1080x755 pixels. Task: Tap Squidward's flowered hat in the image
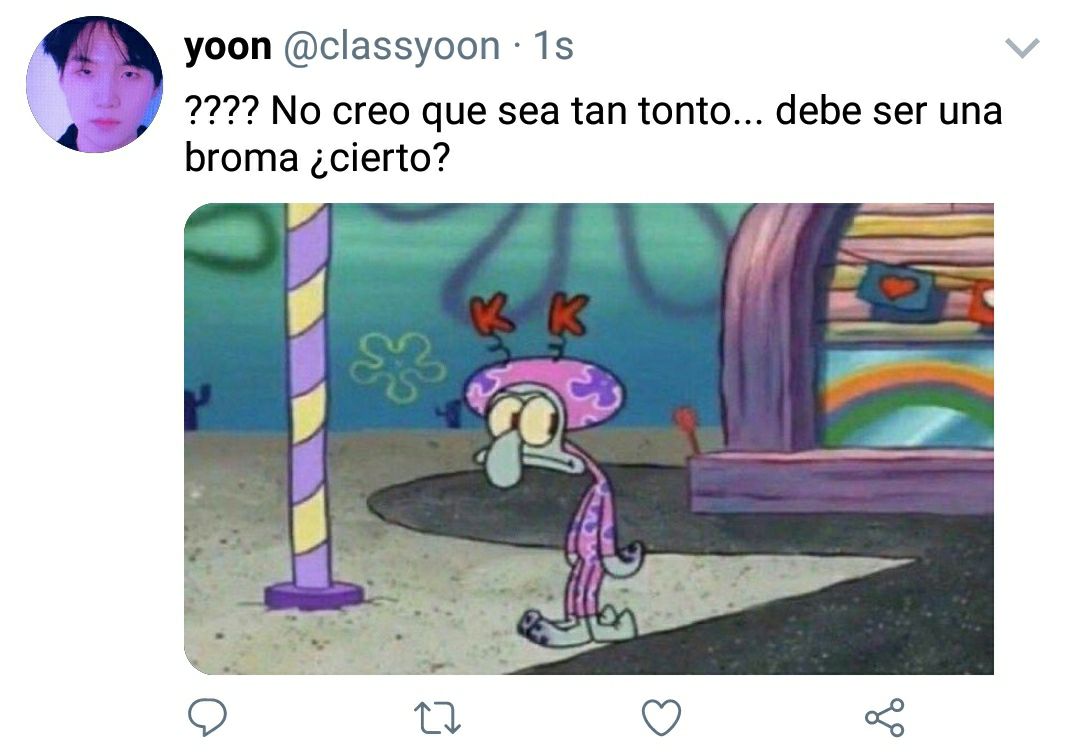point(543,387)
